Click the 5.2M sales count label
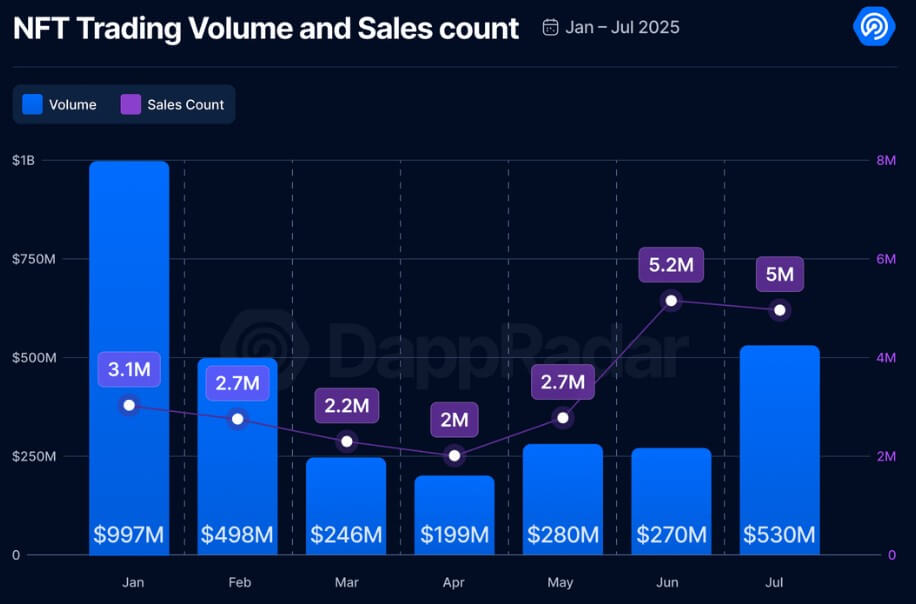 point(671,265)
